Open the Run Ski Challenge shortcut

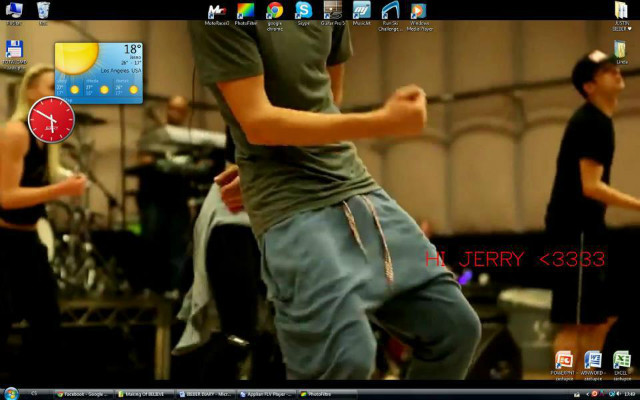[x=390, y=16]
